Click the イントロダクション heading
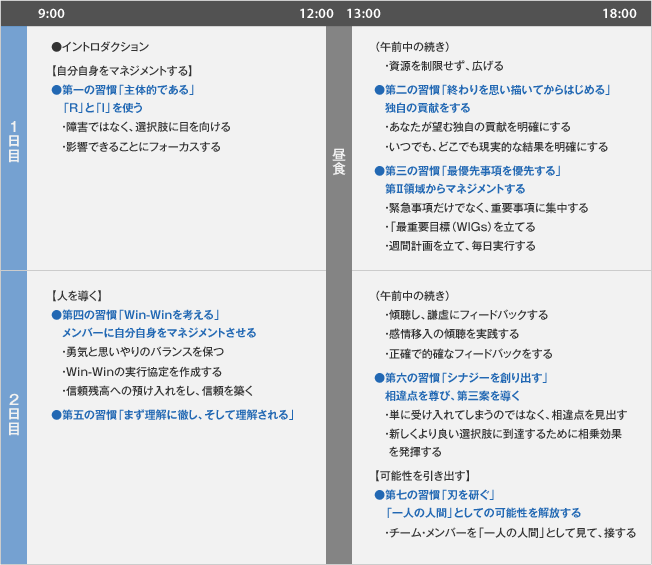The height and width of the screenshot is (565, 652). click(x=100, y=47)
